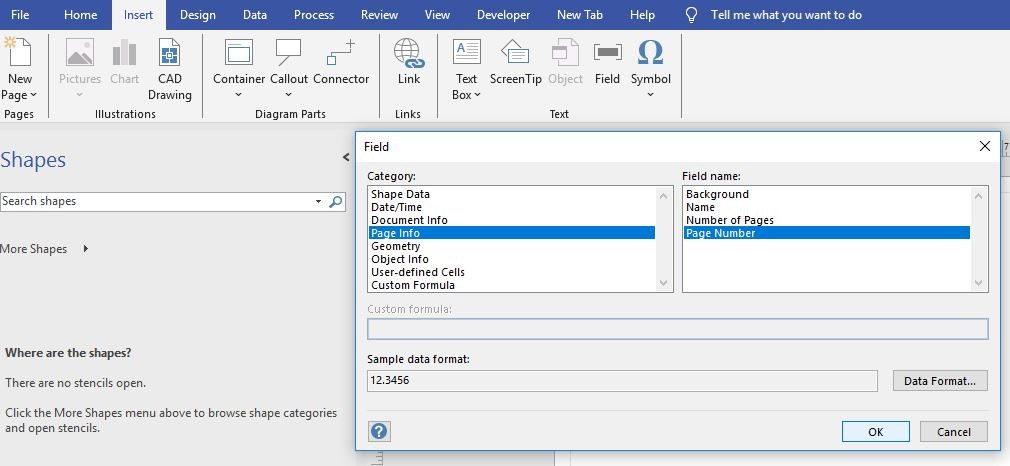The height and width of the screenshot is (466, 1010).
Task: Open the Help tab
Action: tap(642, 15)
